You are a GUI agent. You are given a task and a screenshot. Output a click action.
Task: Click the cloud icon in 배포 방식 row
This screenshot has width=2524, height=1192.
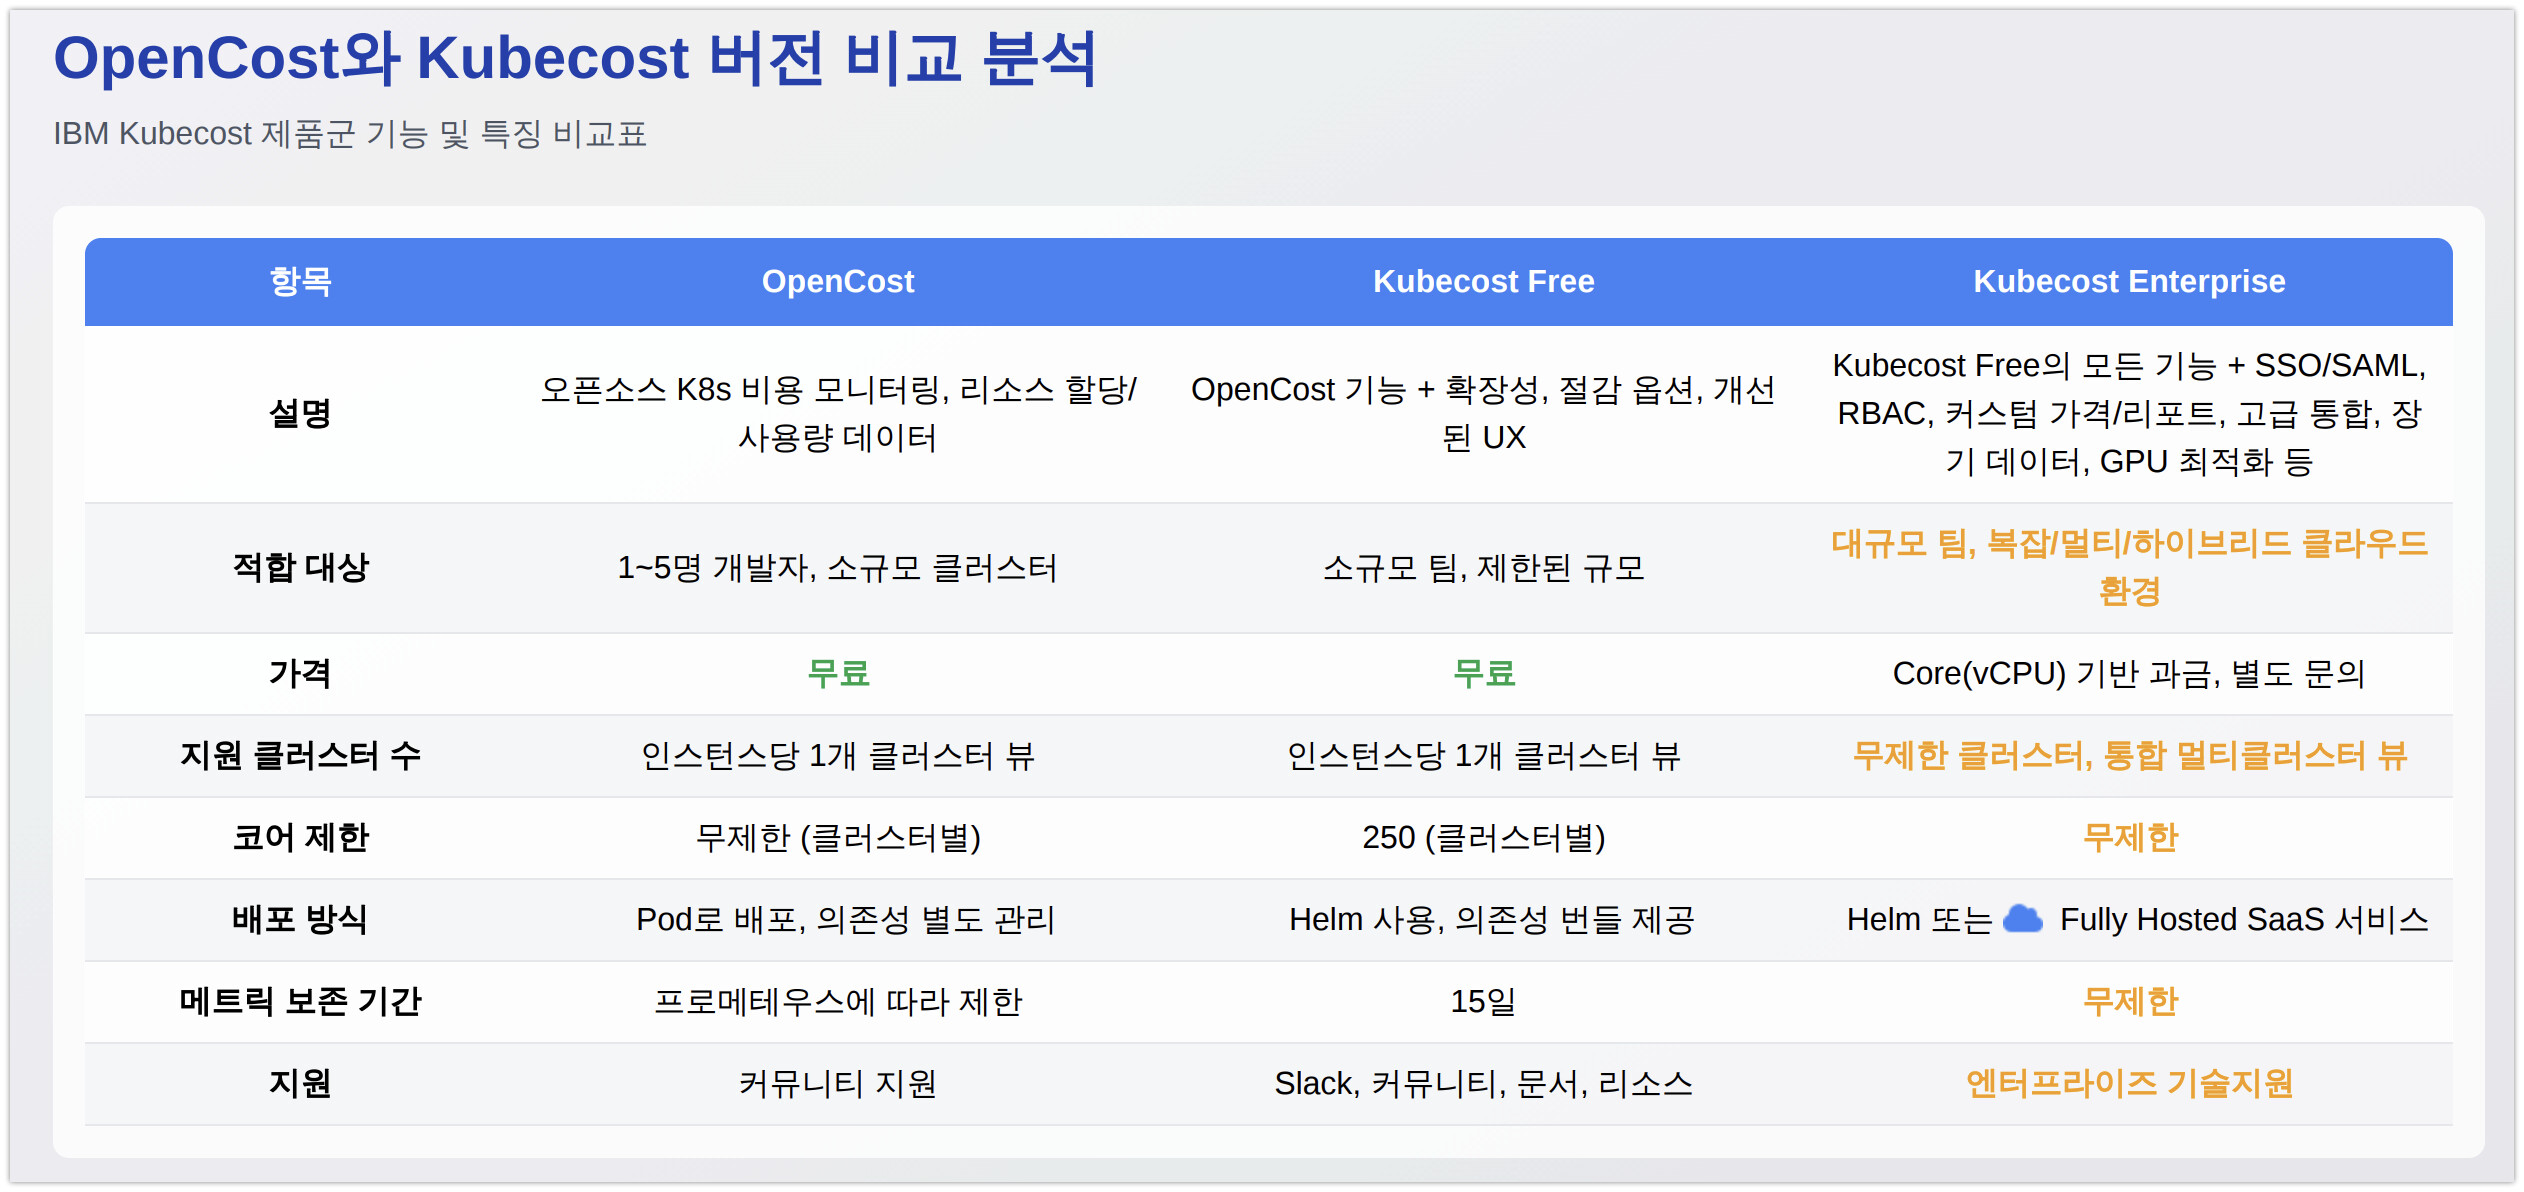2023,919
